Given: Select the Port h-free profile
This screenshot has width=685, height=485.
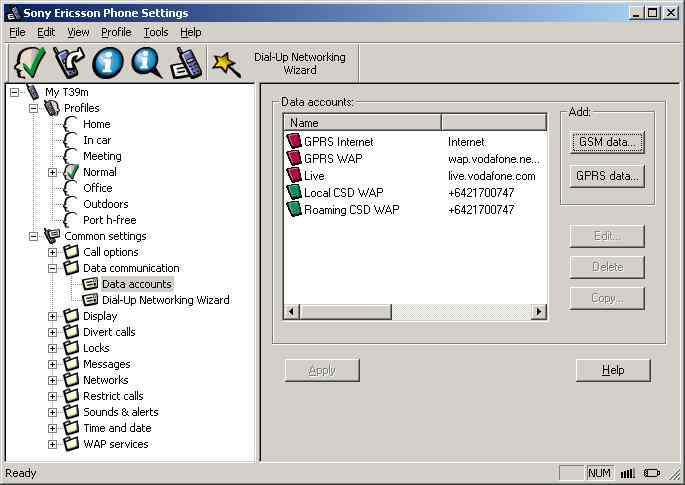Looking at the screenshot, I should tap(110, 220).
